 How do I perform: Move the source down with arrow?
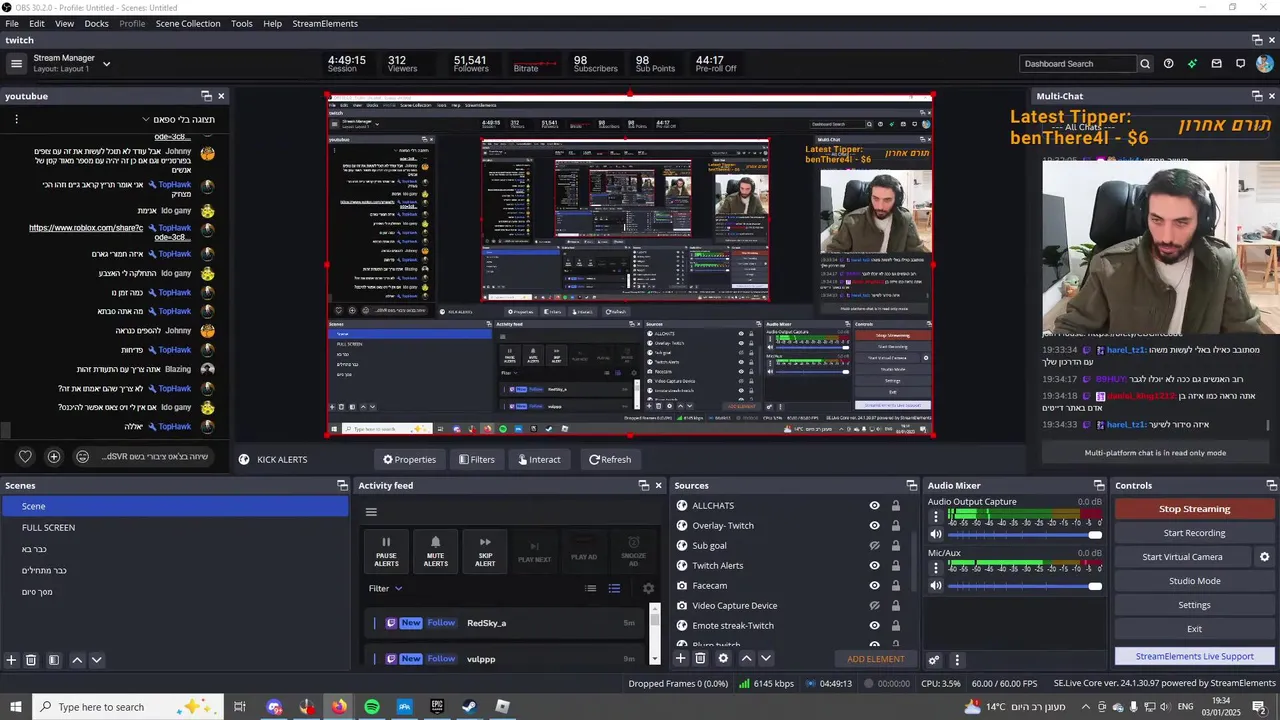coord(766,658)
